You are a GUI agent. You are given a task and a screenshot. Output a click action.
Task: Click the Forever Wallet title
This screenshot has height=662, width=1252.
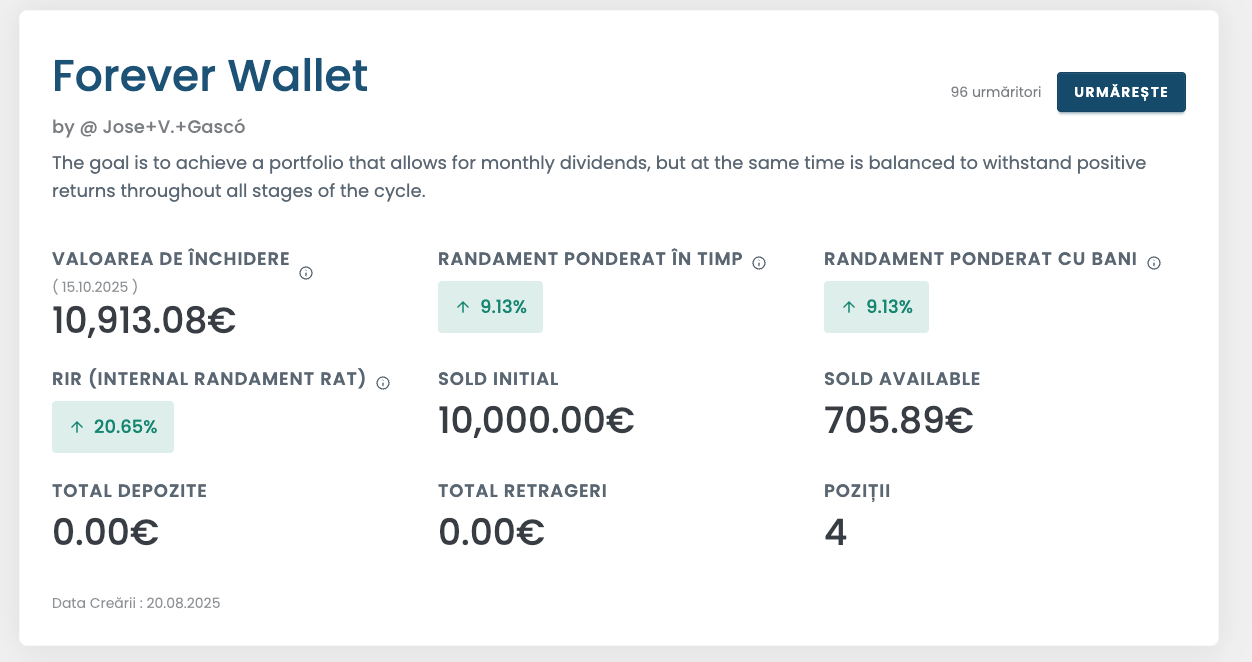pyautogui.click(x=210, y=76)
